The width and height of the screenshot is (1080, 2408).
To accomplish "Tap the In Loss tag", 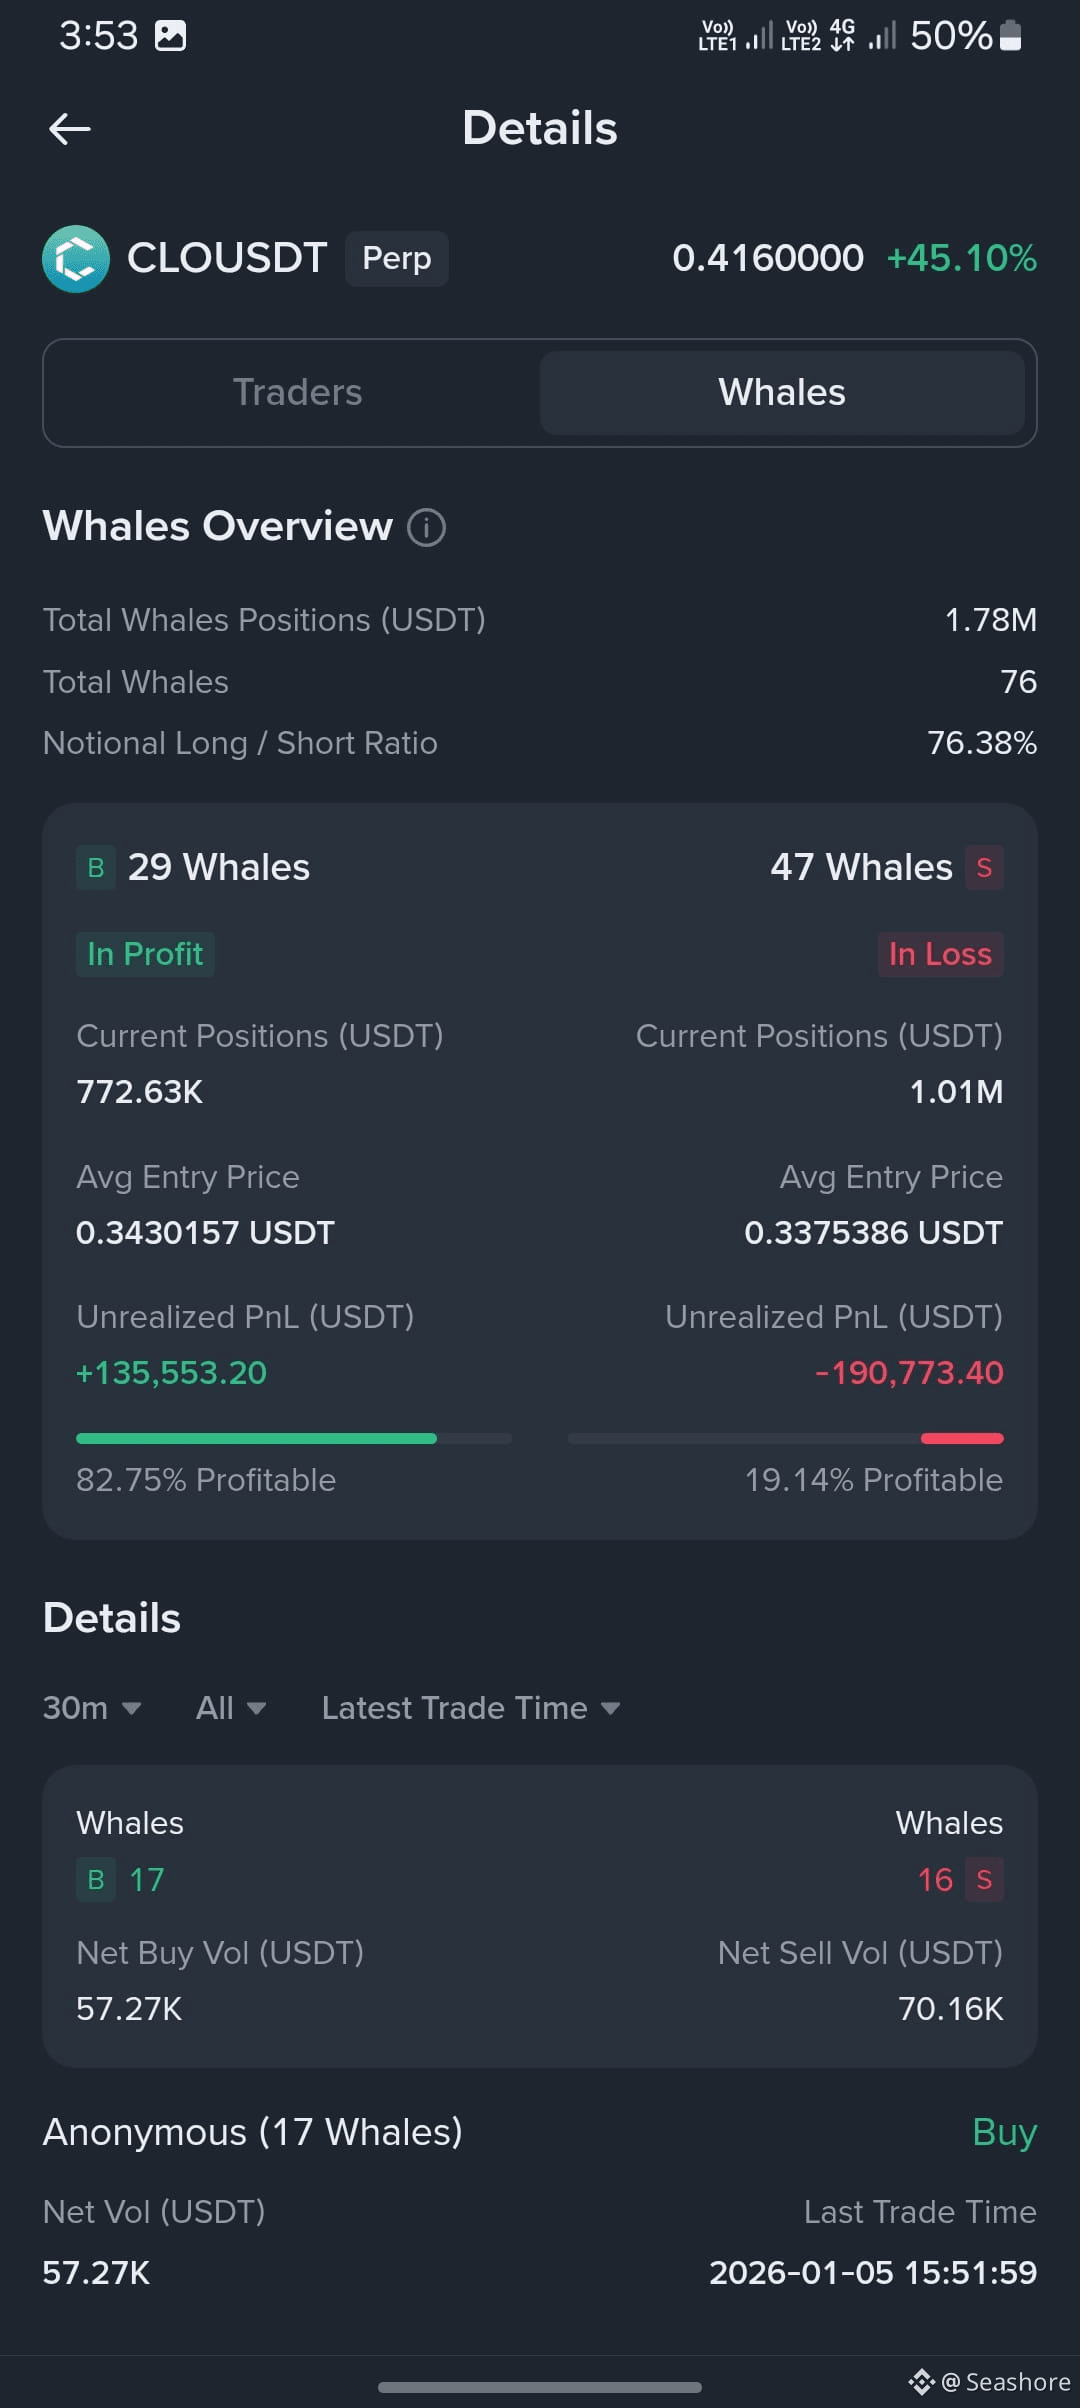I will 940,954.
